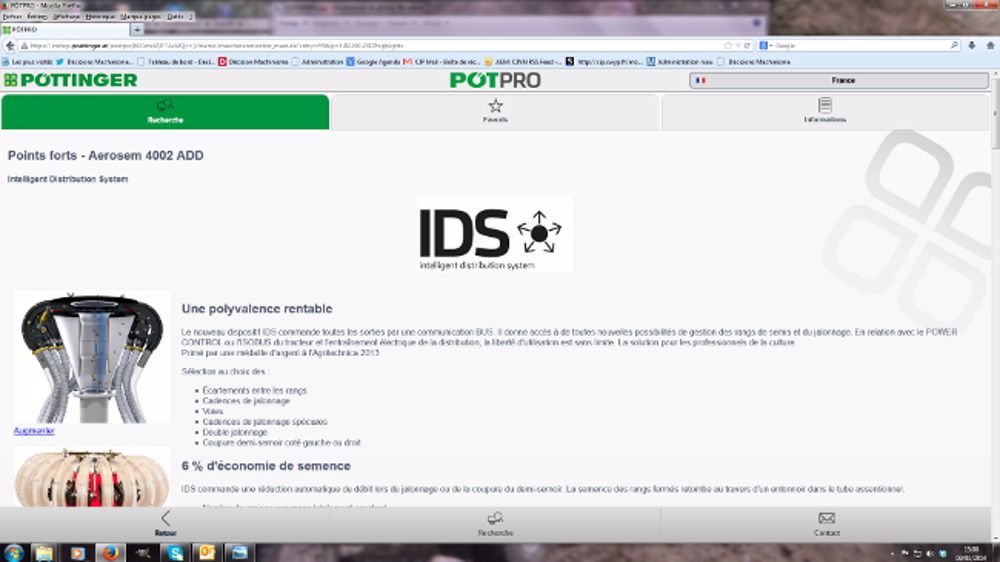Open Windows Explorer from the taskbar
Viewport: 1000px width, 562px height.
tap(44, 552)
